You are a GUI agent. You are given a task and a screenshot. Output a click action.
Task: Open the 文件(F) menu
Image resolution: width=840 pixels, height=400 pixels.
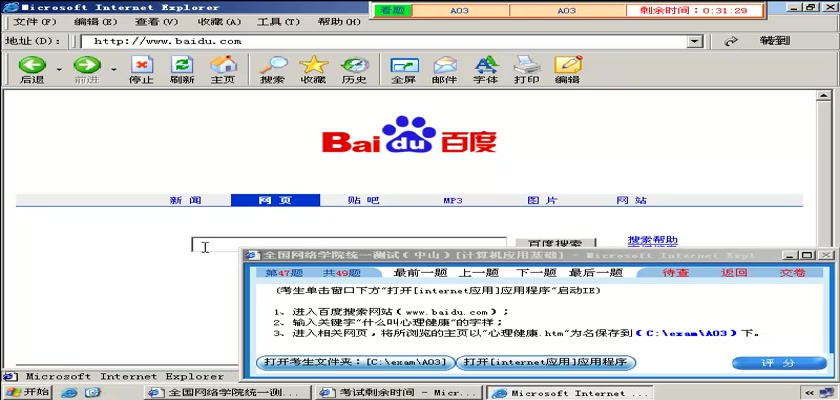[35, 22]
